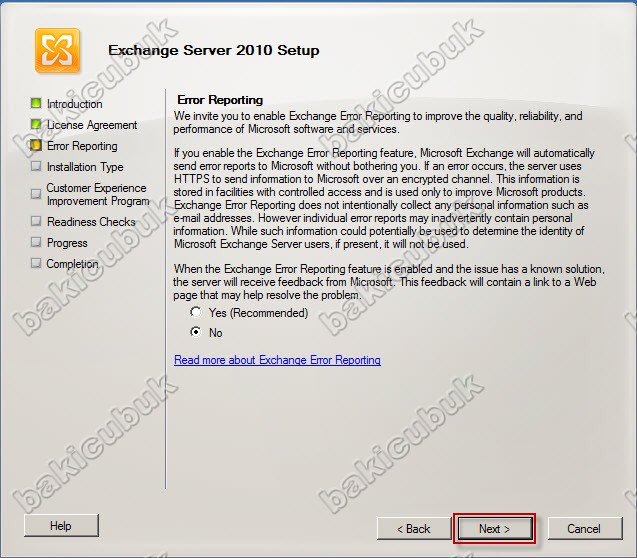Click the No option label text
Image resolution: width=637 pixels, height=558 pixels.
215,333
